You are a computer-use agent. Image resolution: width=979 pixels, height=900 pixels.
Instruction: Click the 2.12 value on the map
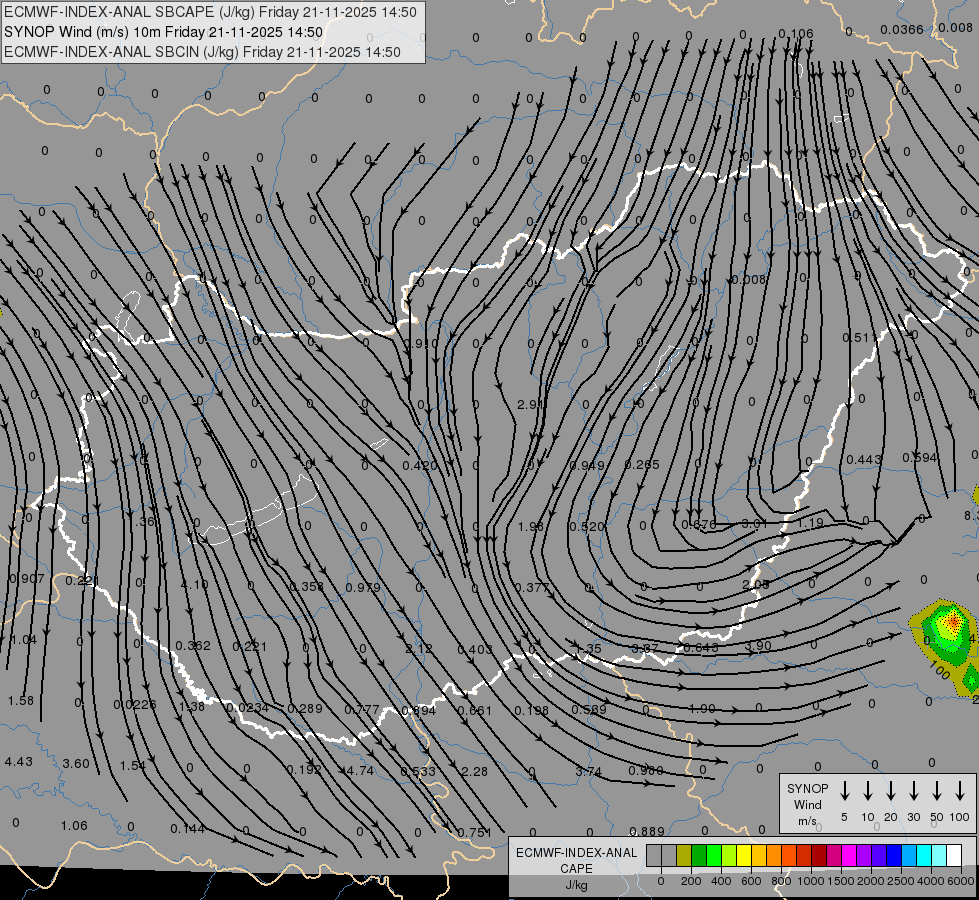(418, 648)
